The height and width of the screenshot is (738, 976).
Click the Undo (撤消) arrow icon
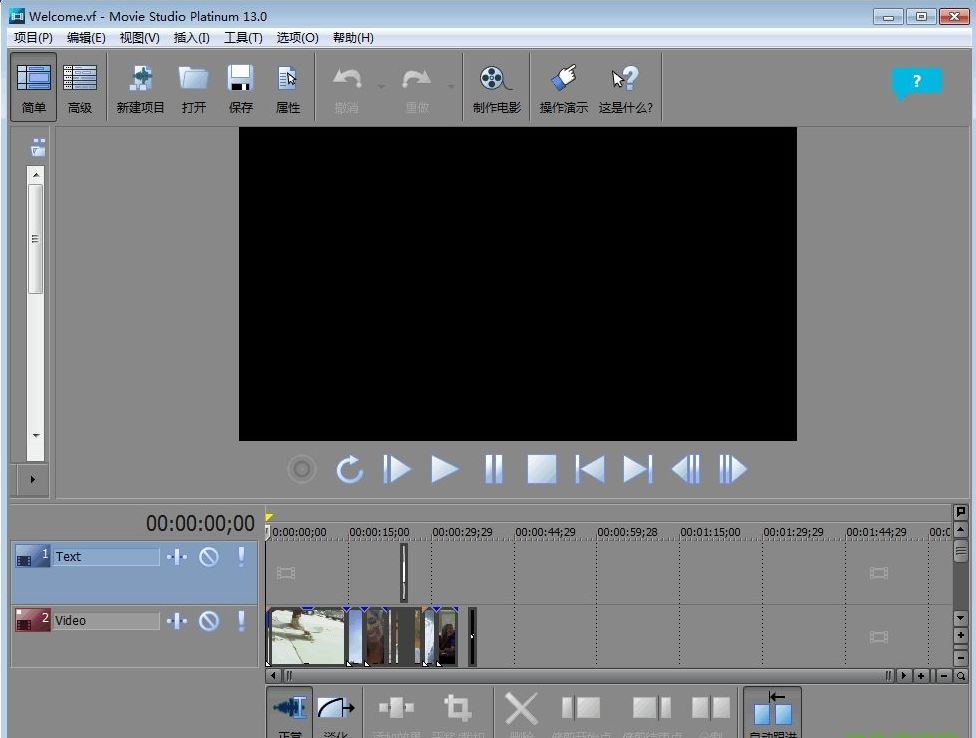point(347,79)
